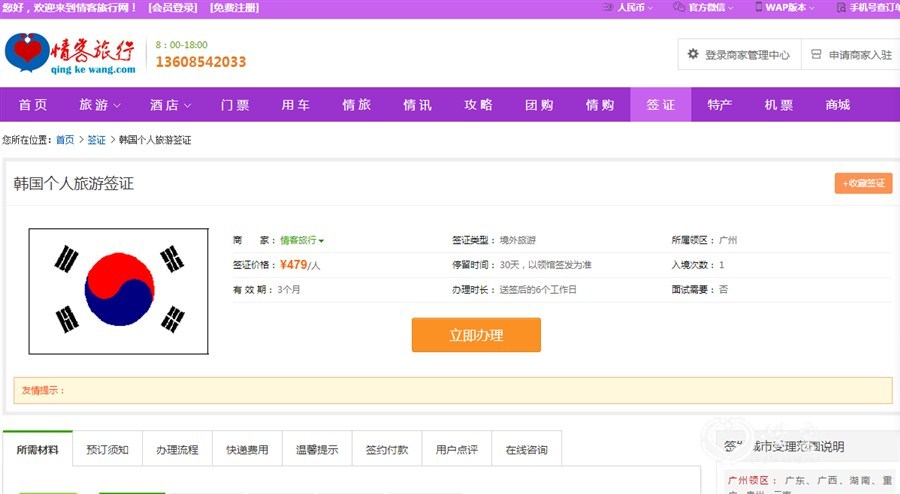Expand the 官方微信 dropdown
Viewport: 900px width, 494px height.
(x=711, y=7)
